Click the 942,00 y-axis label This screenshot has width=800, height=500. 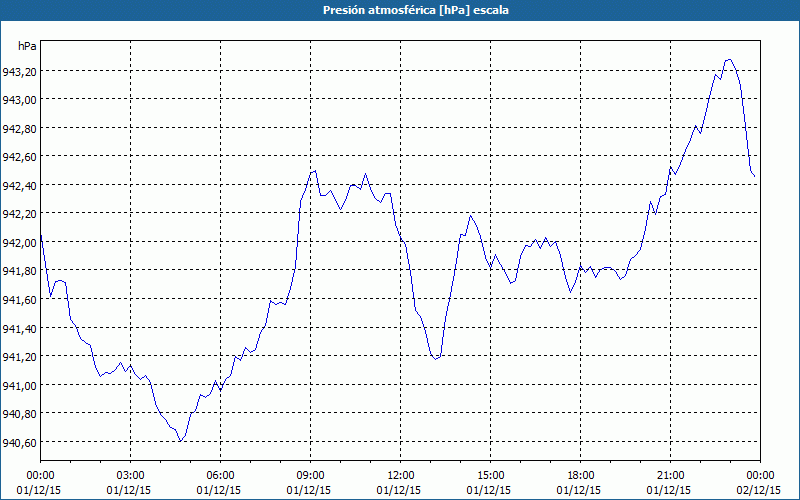pyautogui.click(x=19, y=244)
